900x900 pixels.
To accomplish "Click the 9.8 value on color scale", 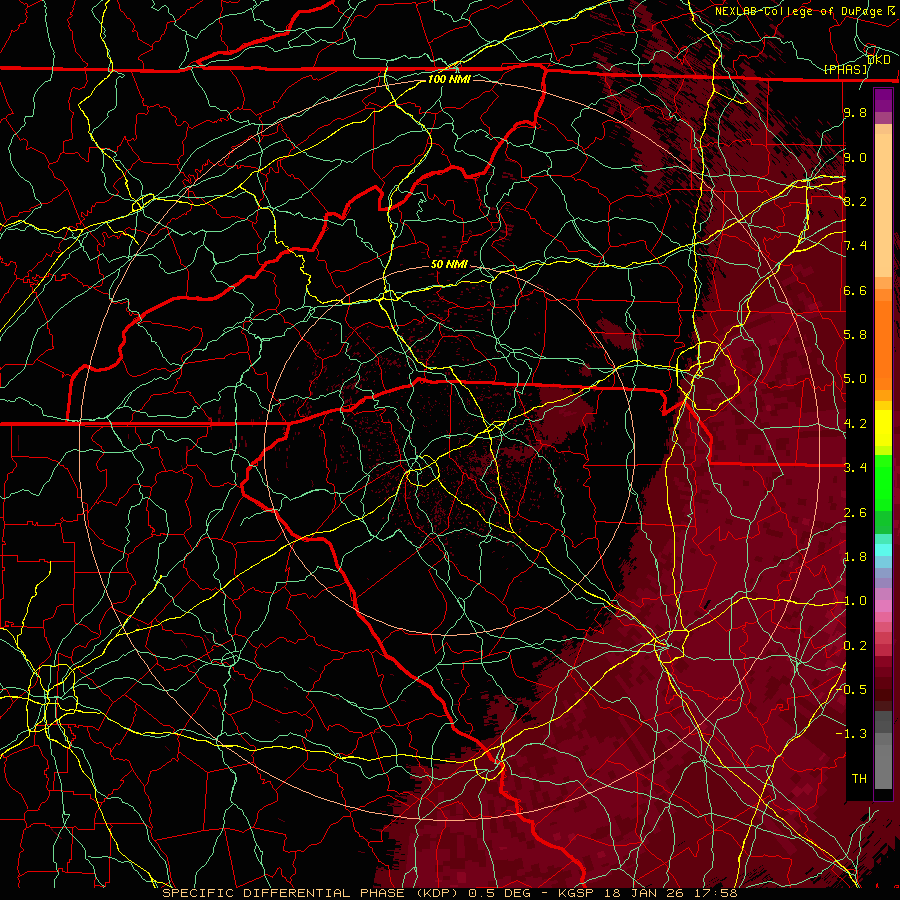I will 855,112.
